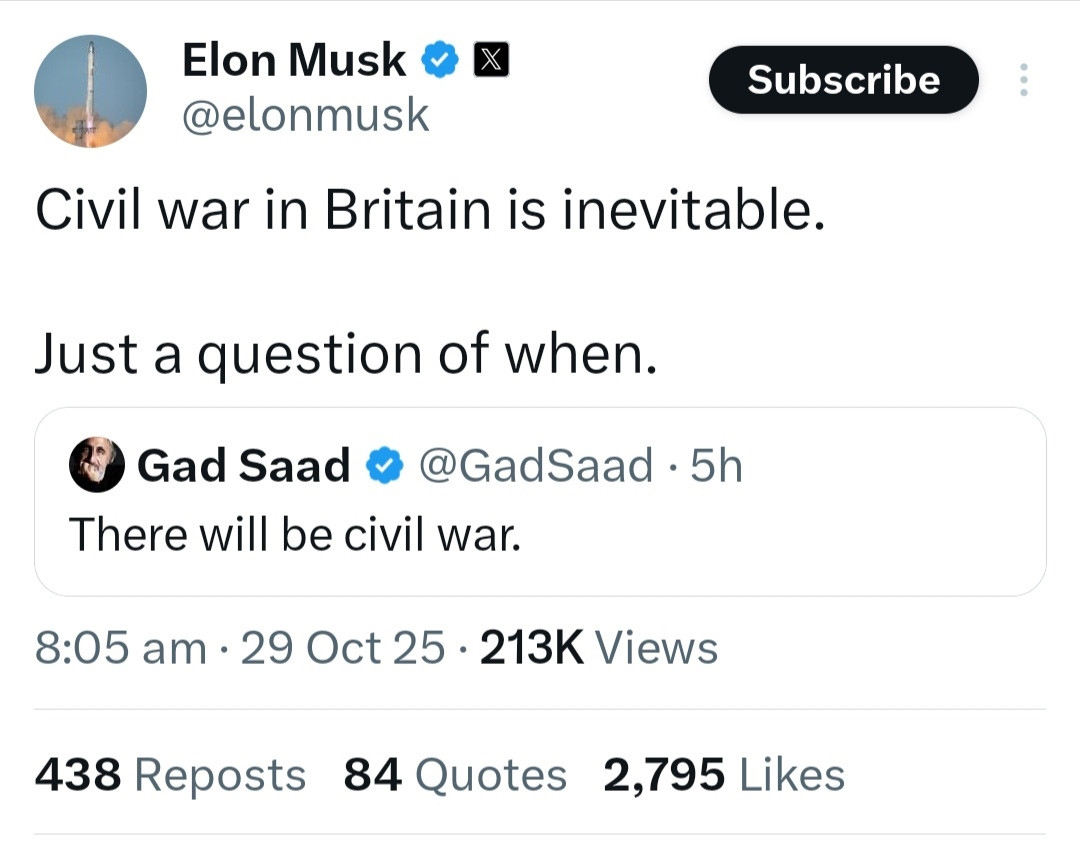Image resolution: width=1080 pixels, height=852 pixels.
Task: Show the 438 Reposts list
Action: 170,776
